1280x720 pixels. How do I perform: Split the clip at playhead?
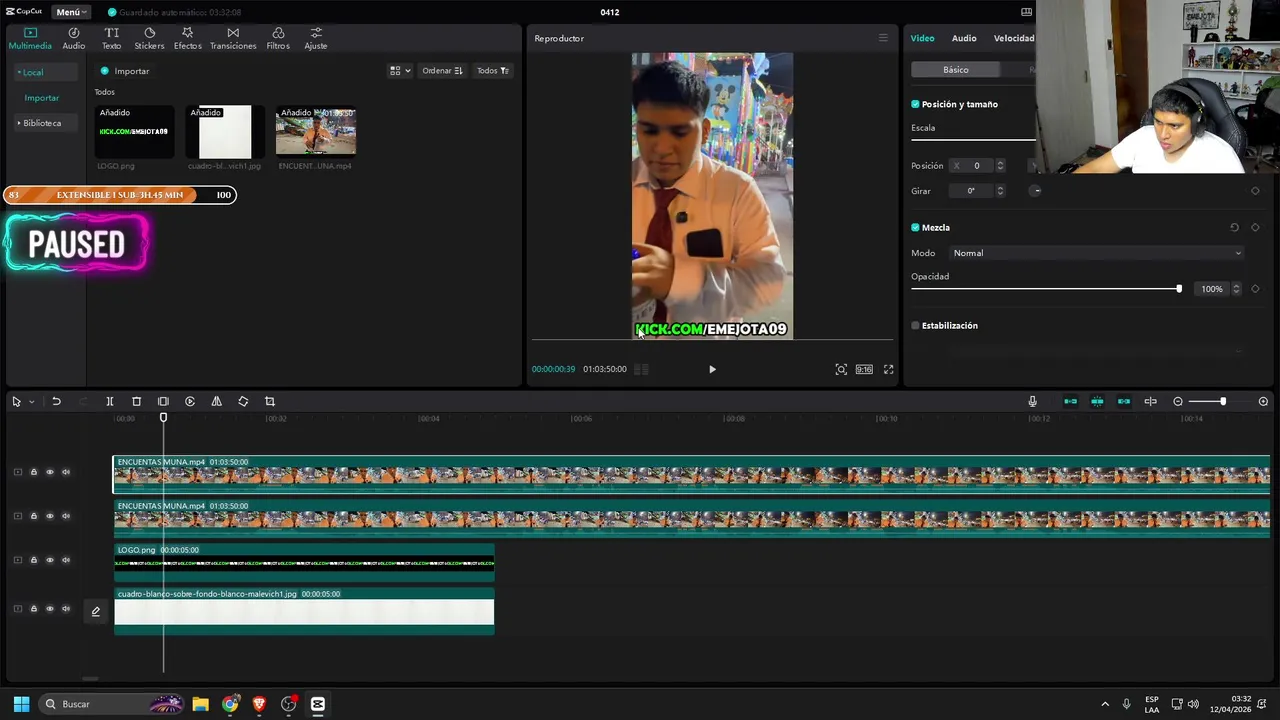coord(110,401)
